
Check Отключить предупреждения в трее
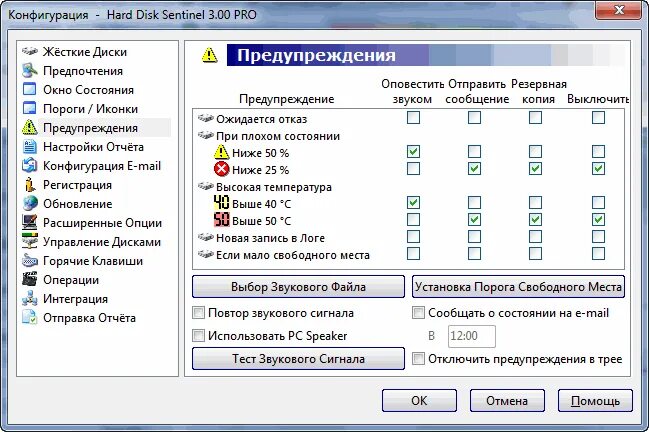[418, 359]
